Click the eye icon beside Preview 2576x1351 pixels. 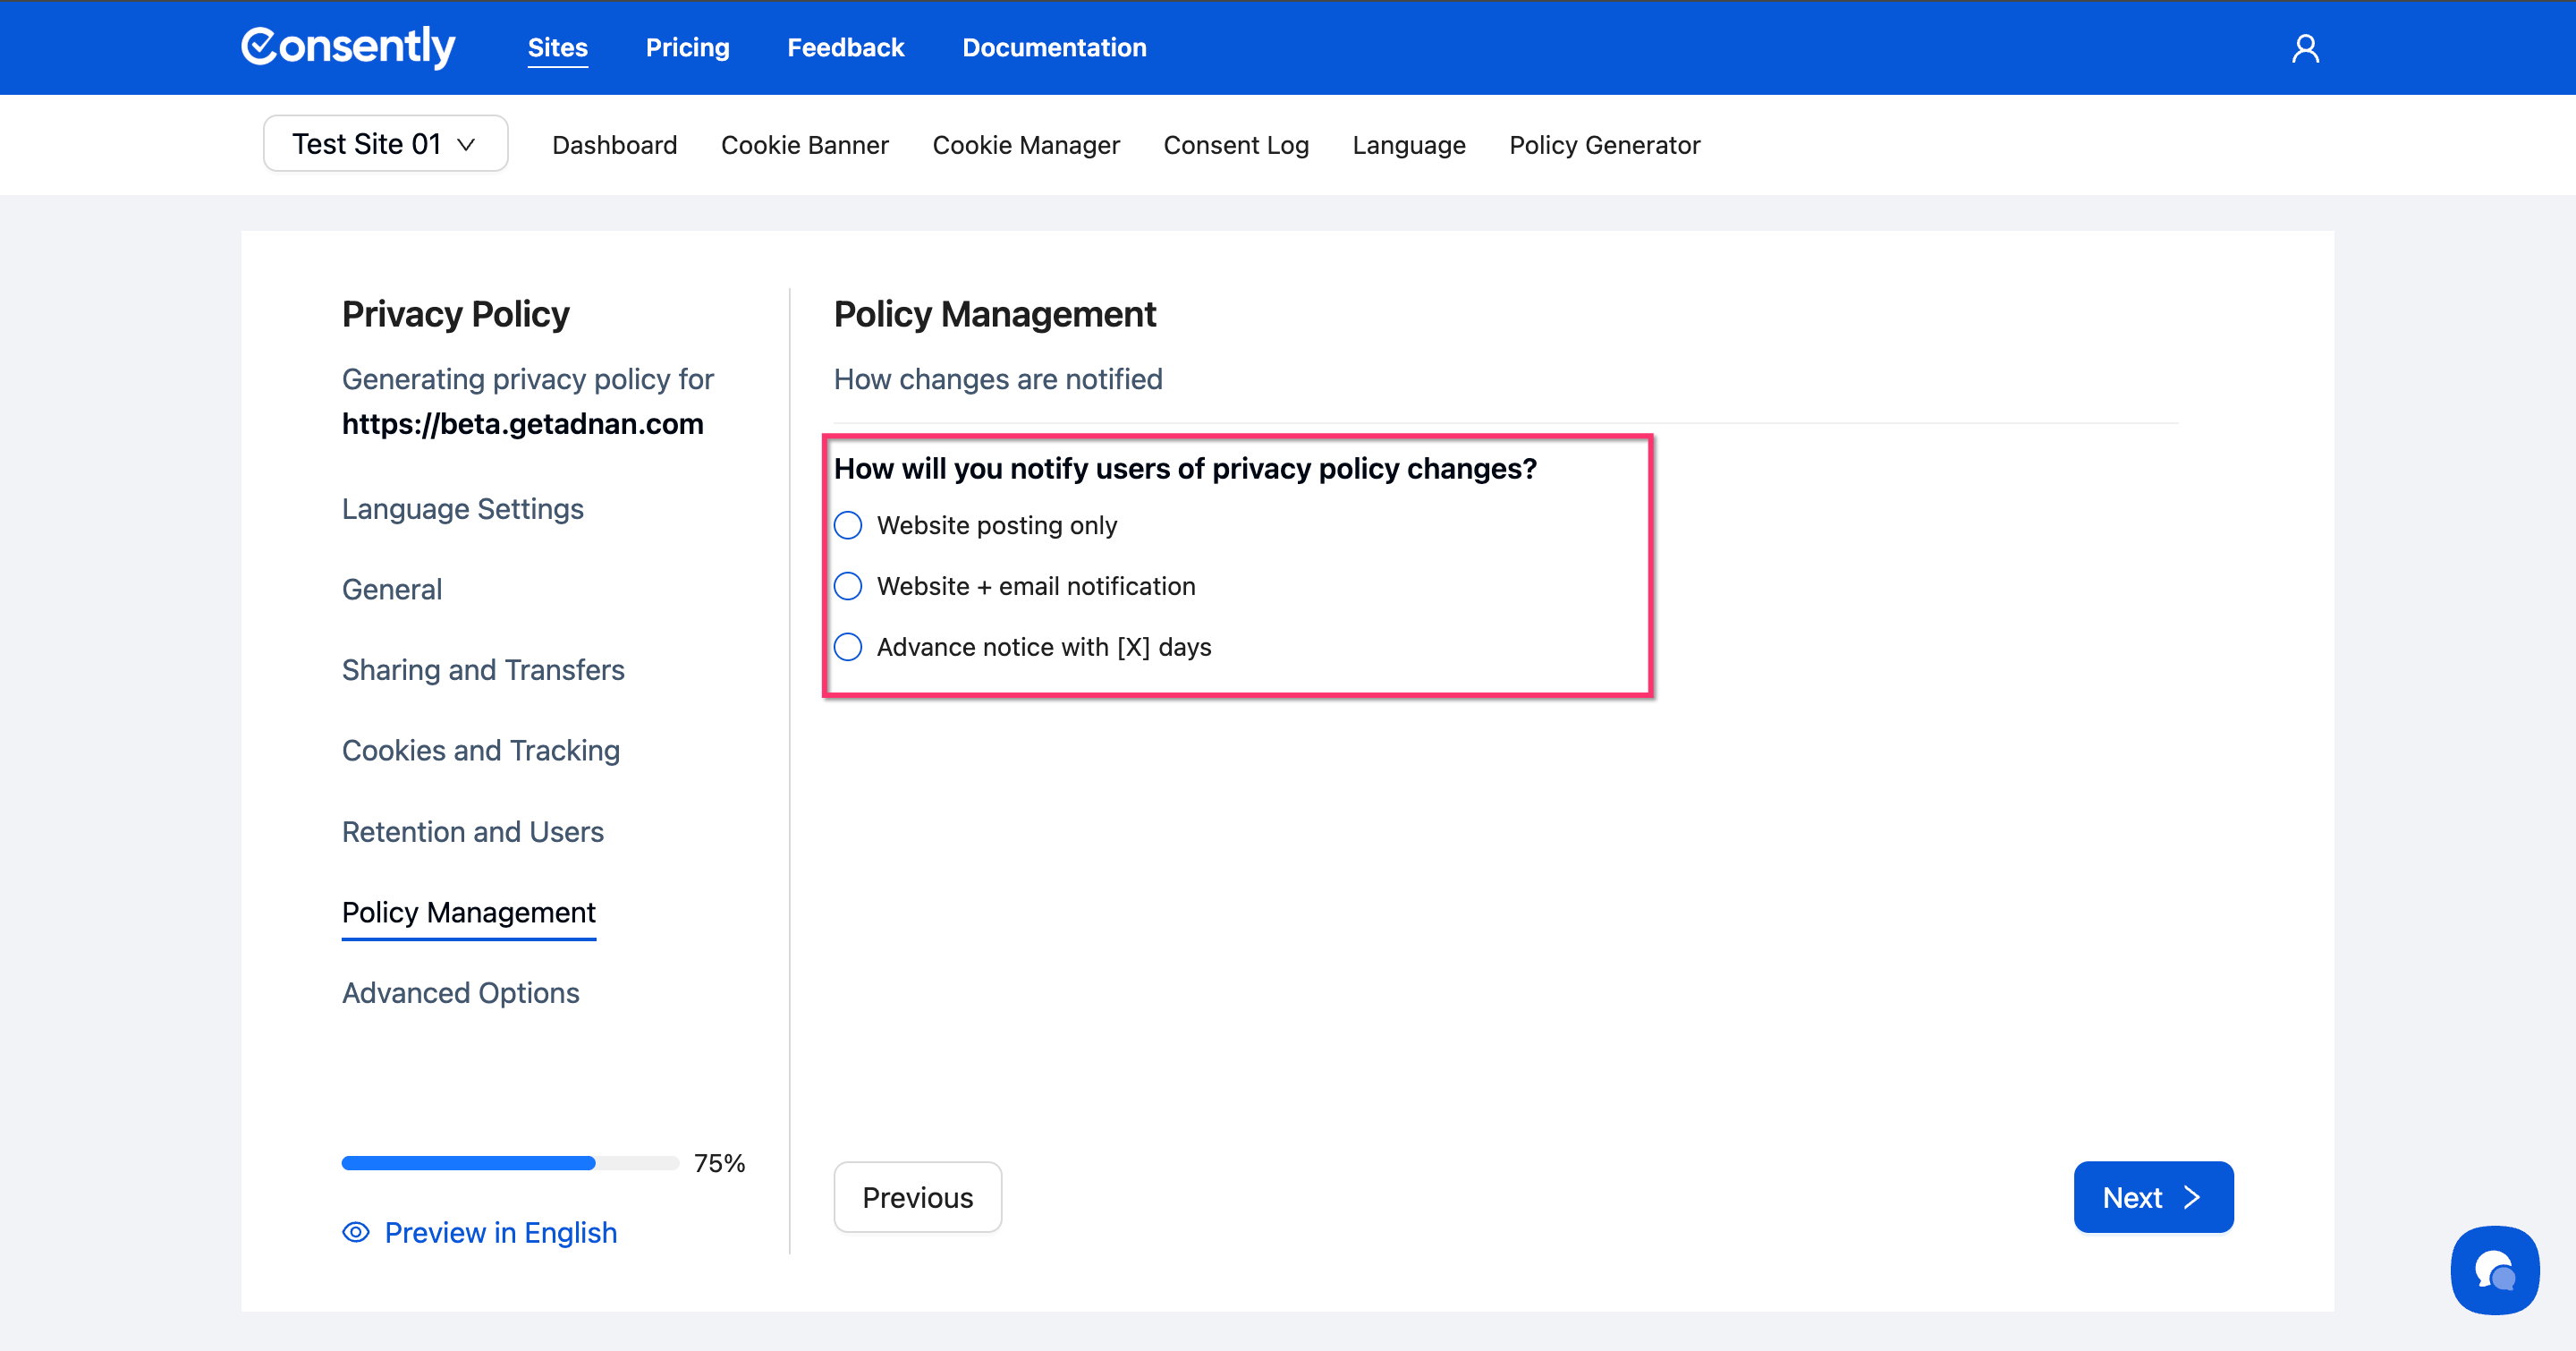(x=356, y=1232)
